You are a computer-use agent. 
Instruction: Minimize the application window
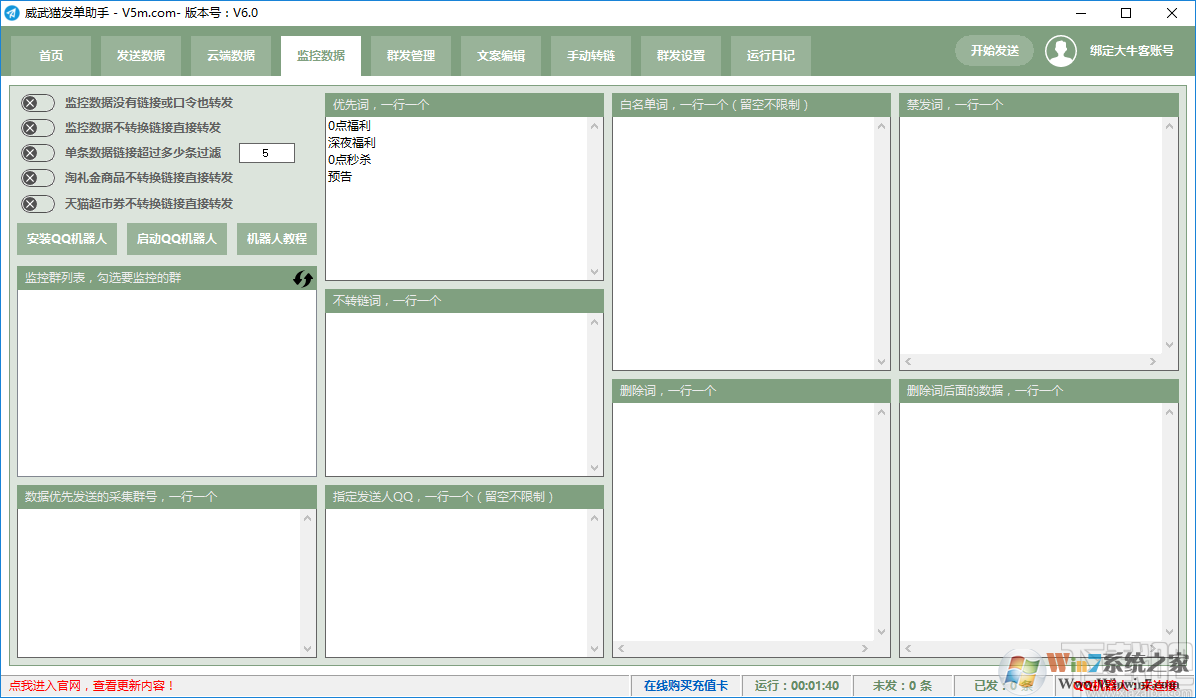1080,13
